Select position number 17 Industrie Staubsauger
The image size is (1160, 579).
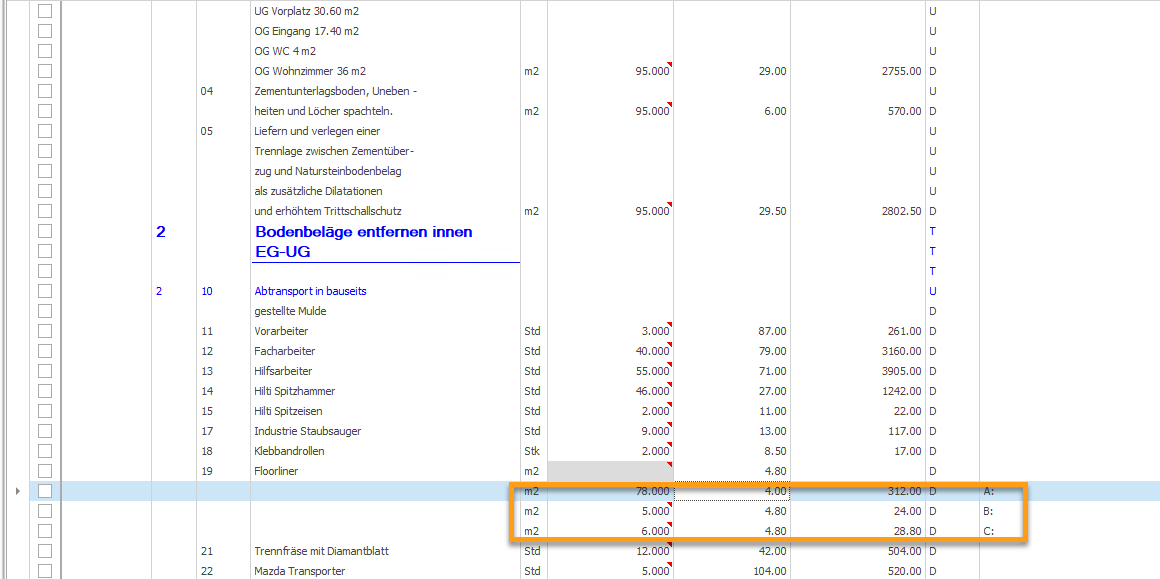(x=206, y=431)
